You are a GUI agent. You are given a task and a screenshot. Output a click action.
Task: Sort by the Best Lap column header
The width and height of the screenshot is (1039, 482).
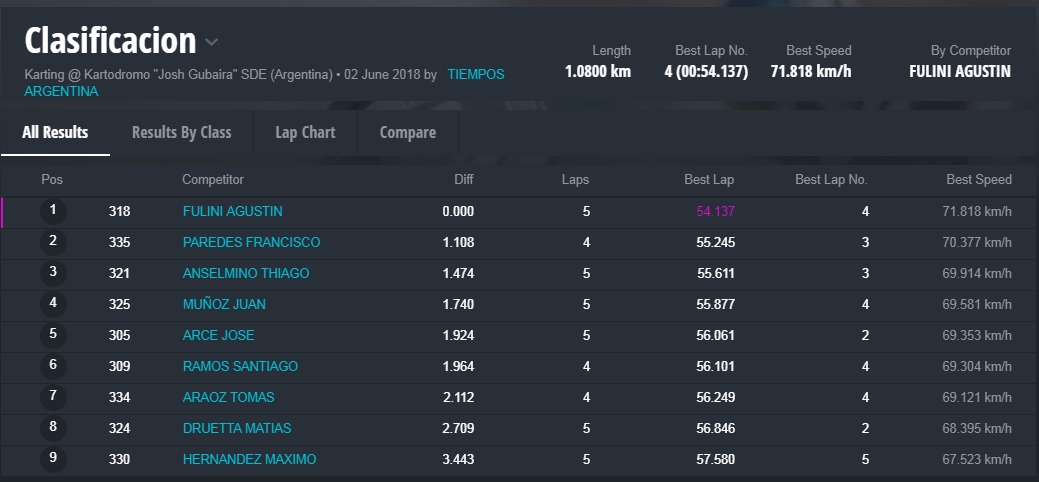coord(708,180)
